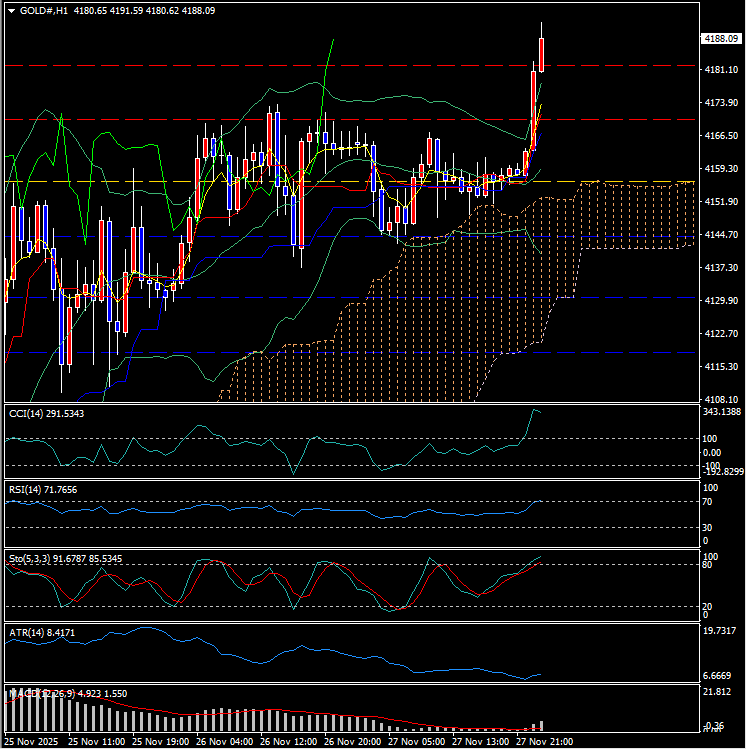
Task: Select the current price tag 4188.09
Action: 720,38
